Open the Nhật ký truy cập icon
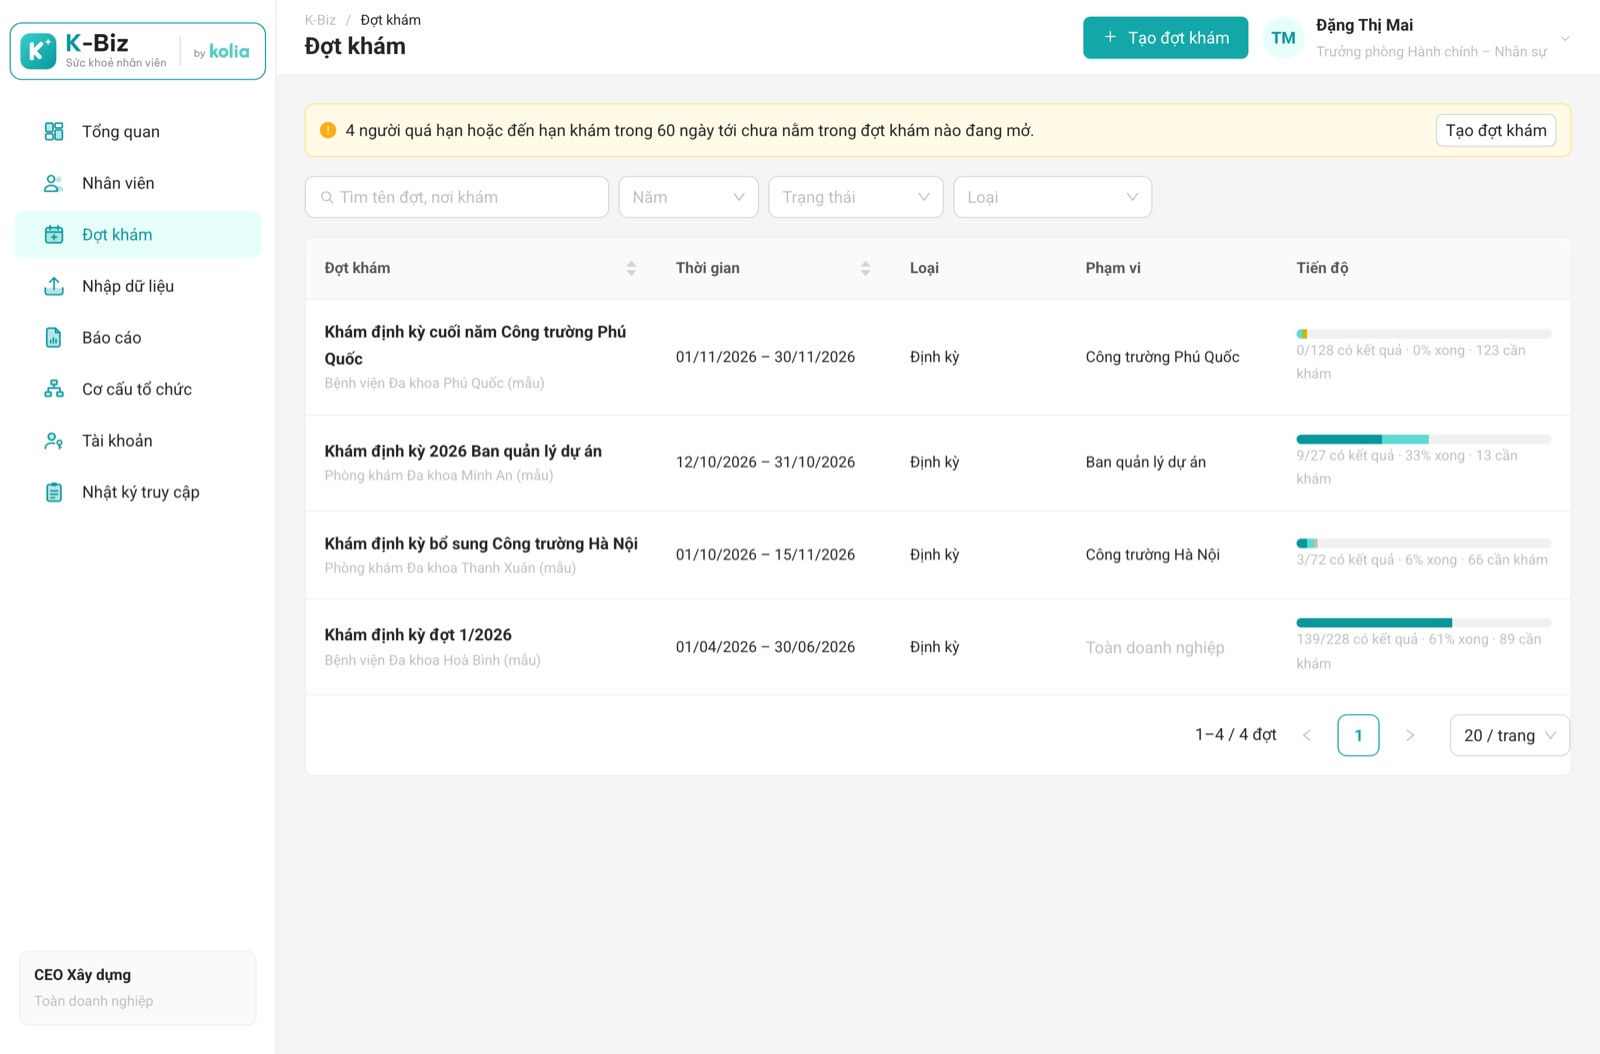The image size is (1600, 1054). point(54,492)
